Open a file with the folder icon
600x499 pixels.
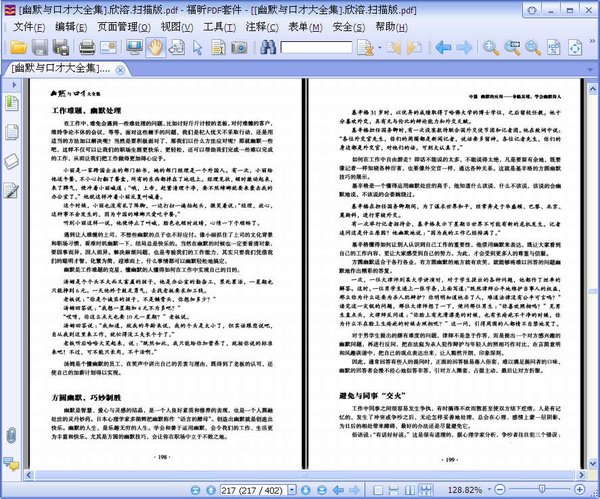click(x=18, y=47)
